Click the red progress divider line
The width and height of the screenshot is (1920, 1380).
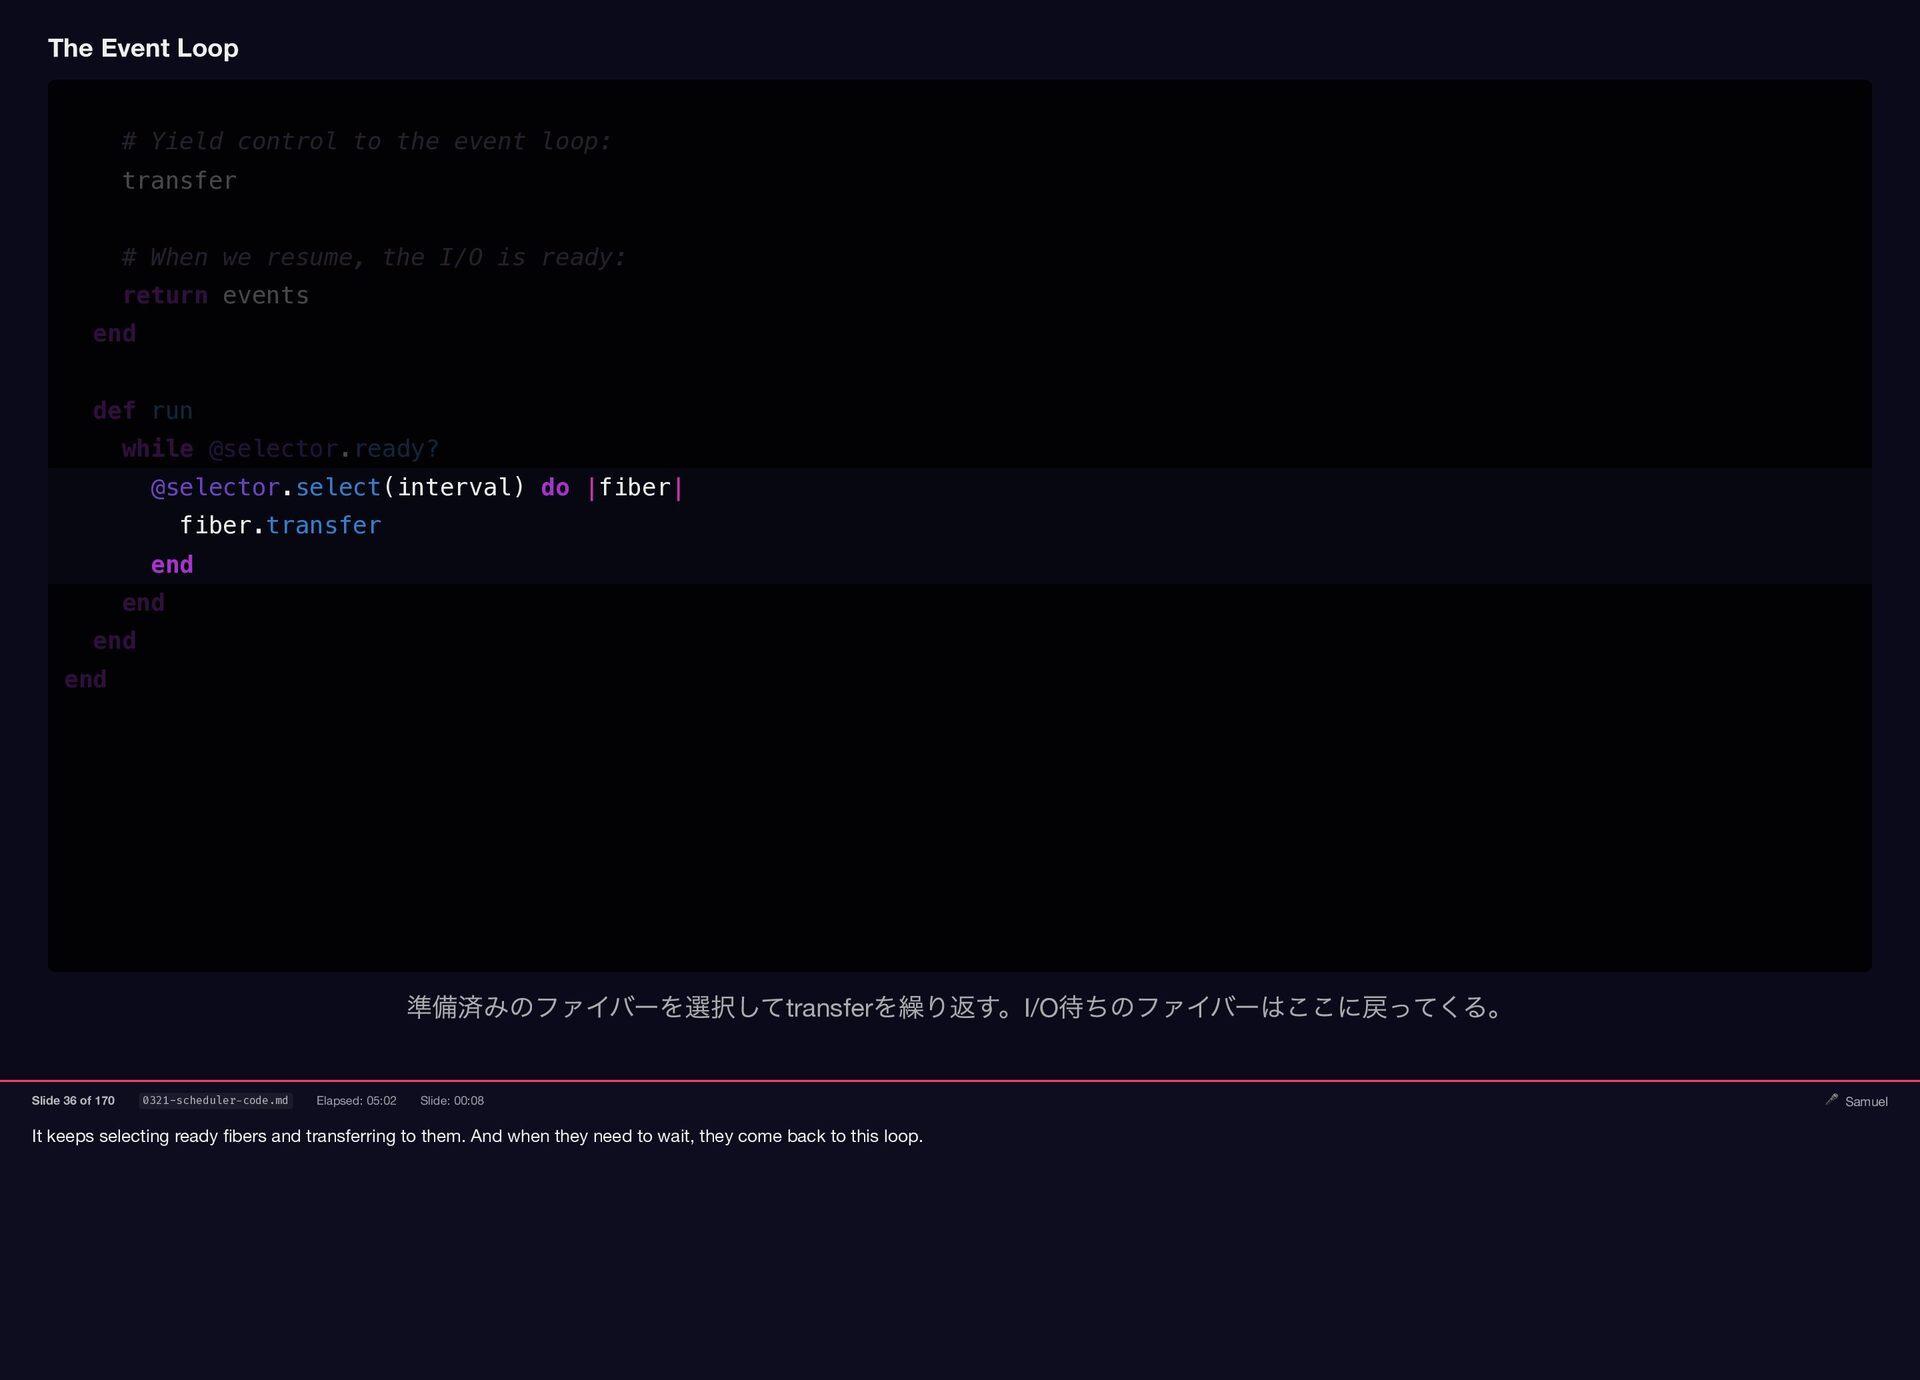(x=960, y=1080)
